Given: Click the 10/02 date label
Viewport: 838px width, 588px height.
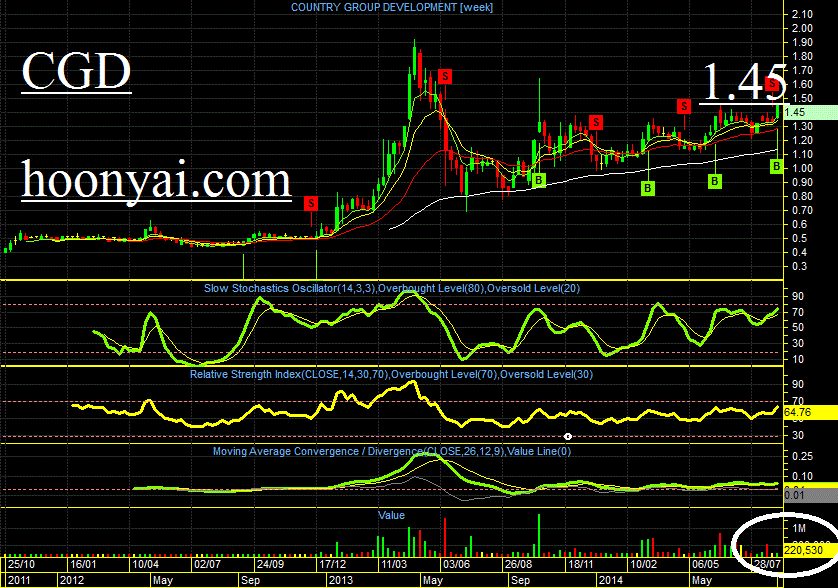Looking at the screenshot, I should tap(643, 564).
